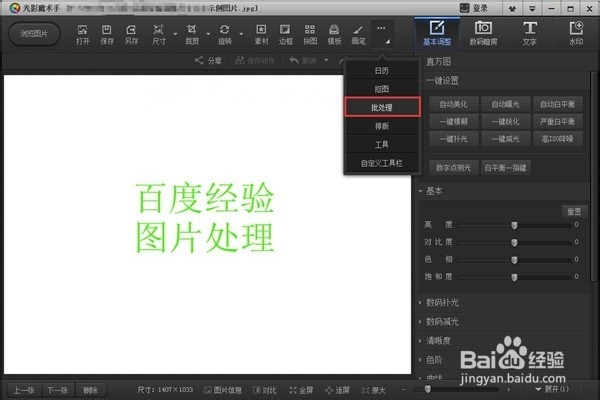Switch to the 数码暗房 tab
Viewport: 600px width, 400px height.
coord(483,34)
